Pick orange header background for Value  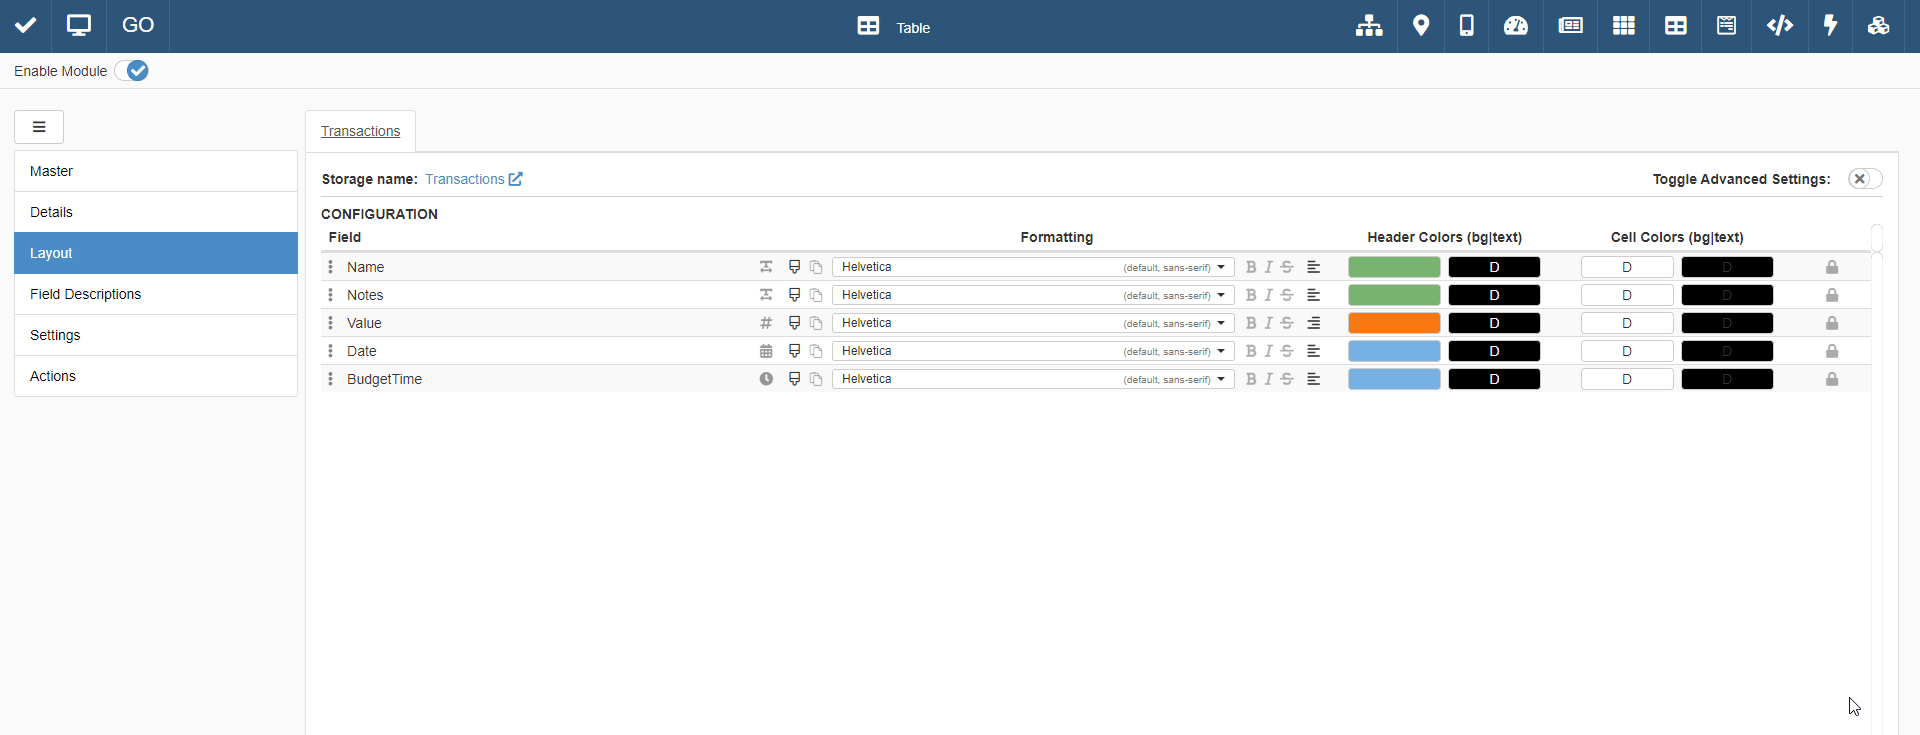tap(1394, 323)
